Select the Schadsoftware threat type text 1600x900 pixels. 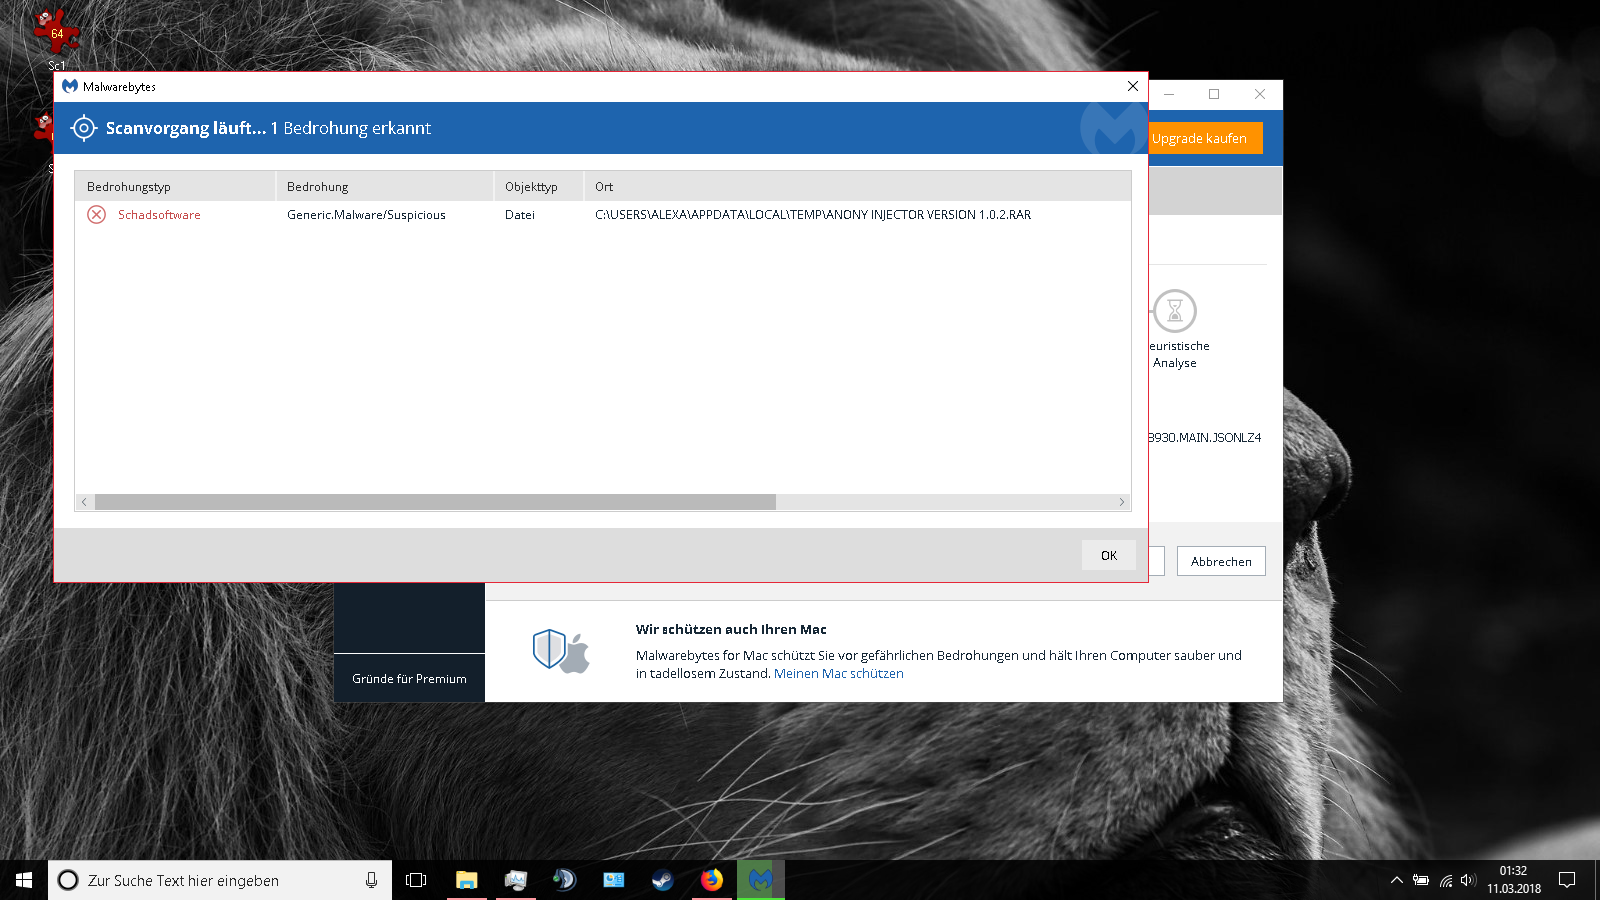point(159,215)
